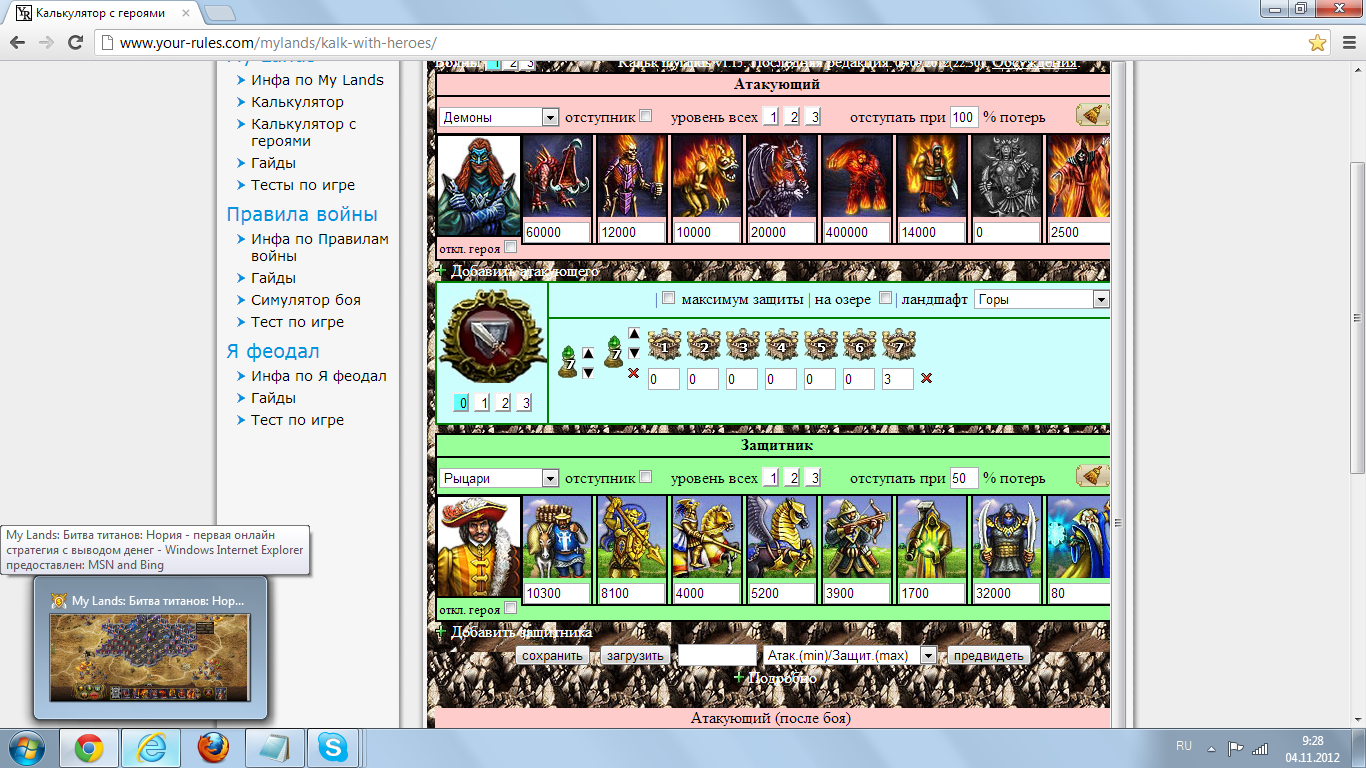Select golden rider unit icon above 4000
Screen dimensions: 1366x768
[707, 537]
